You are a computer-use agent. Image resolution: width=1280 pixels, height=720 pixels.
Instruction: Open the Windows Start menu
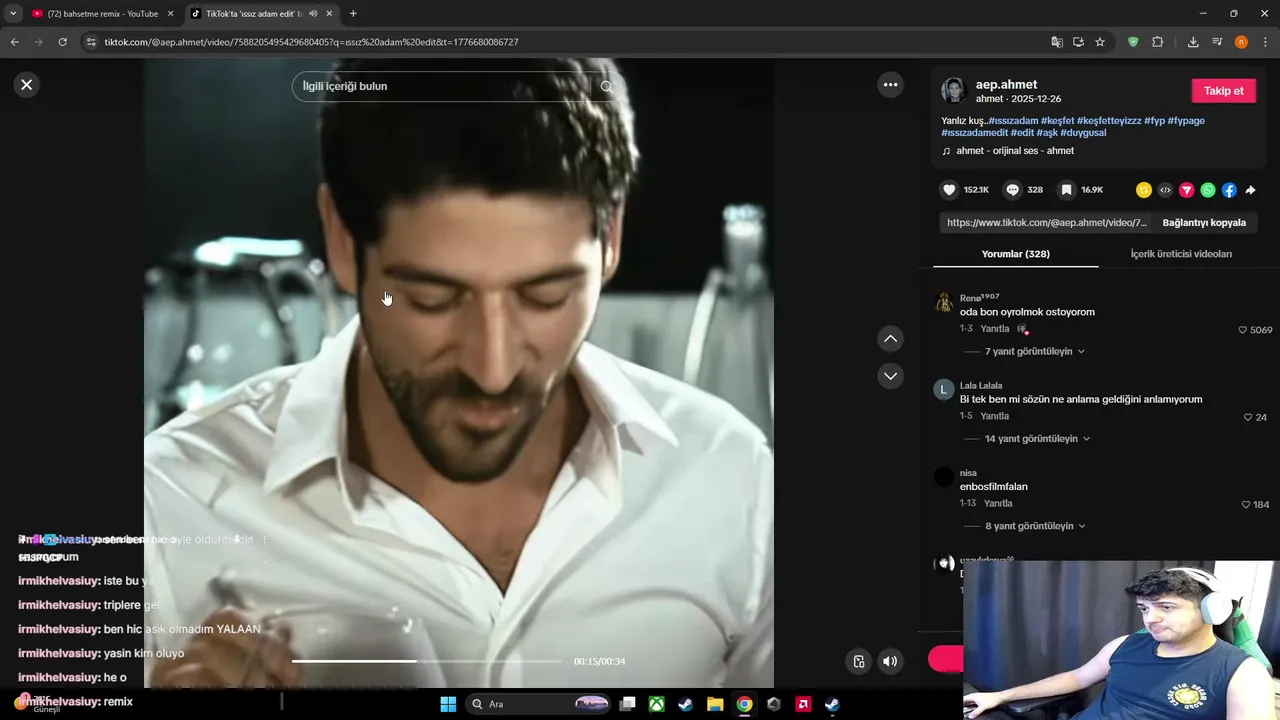(448, 704)
